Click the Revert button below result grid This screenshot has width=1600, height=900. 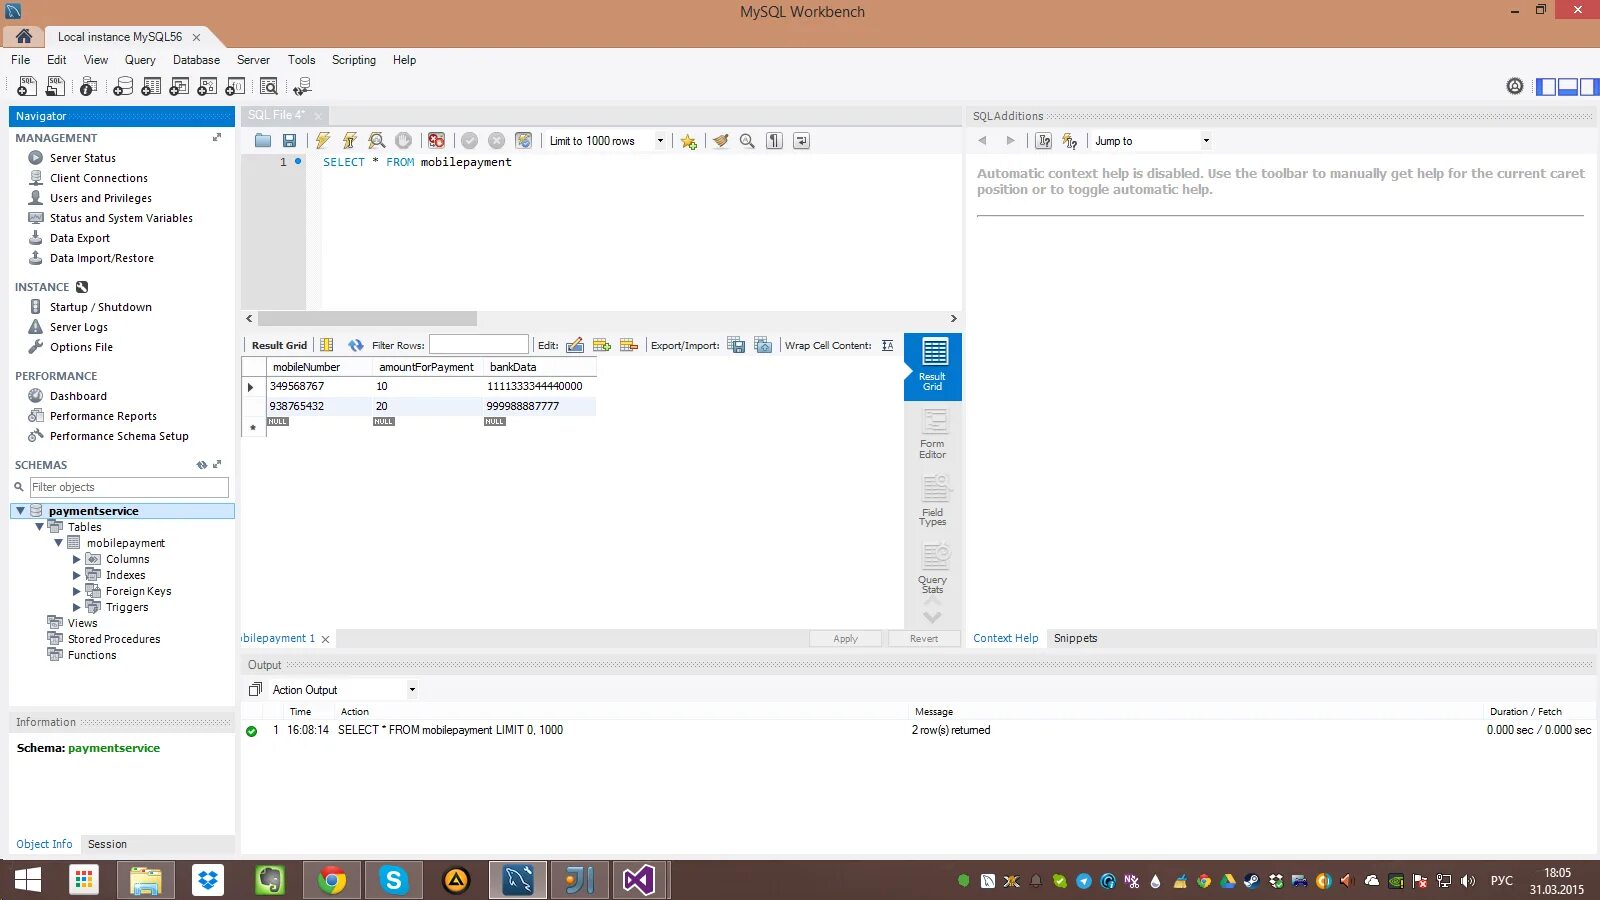(924, 639)
